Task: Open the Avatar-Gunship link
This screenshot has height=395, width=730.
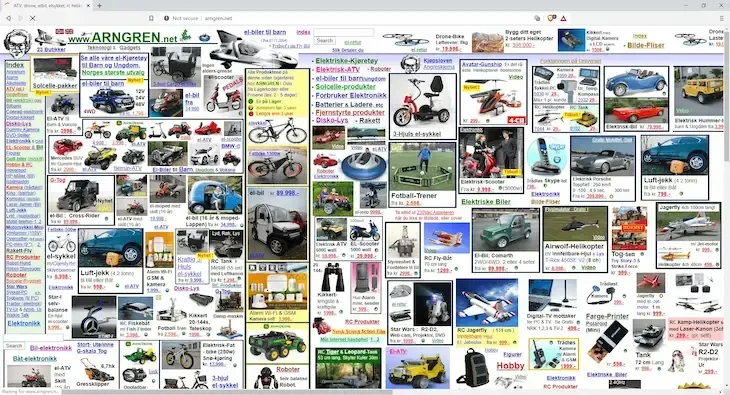Action: (482, 64)
